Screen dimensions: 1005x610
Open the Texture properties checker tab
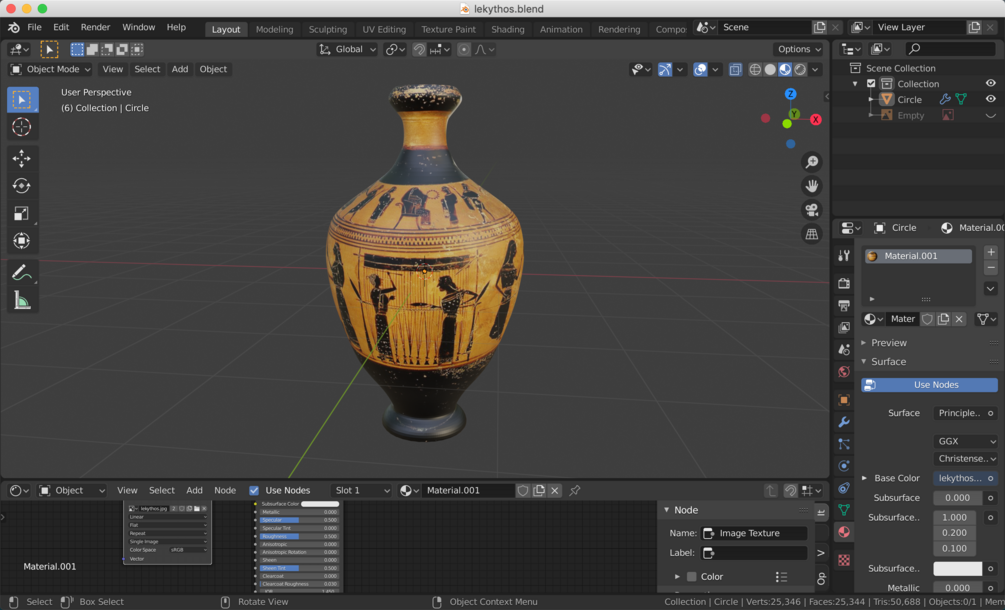[x=843, y=560]
